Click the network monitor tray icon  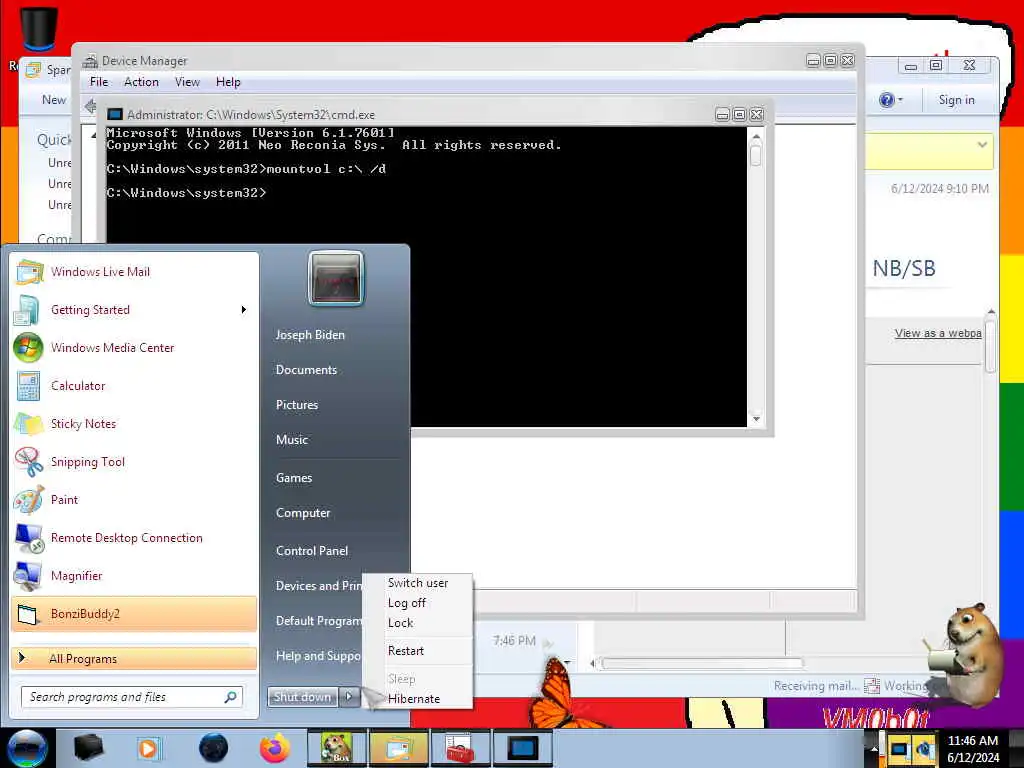899,748
